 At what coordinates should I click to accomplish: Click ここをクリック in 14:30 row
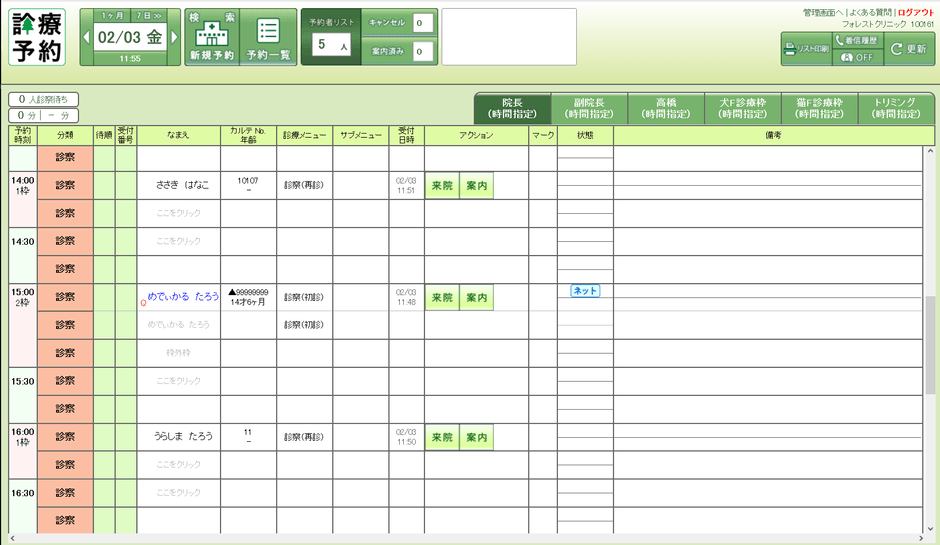[x=179, y=241]
